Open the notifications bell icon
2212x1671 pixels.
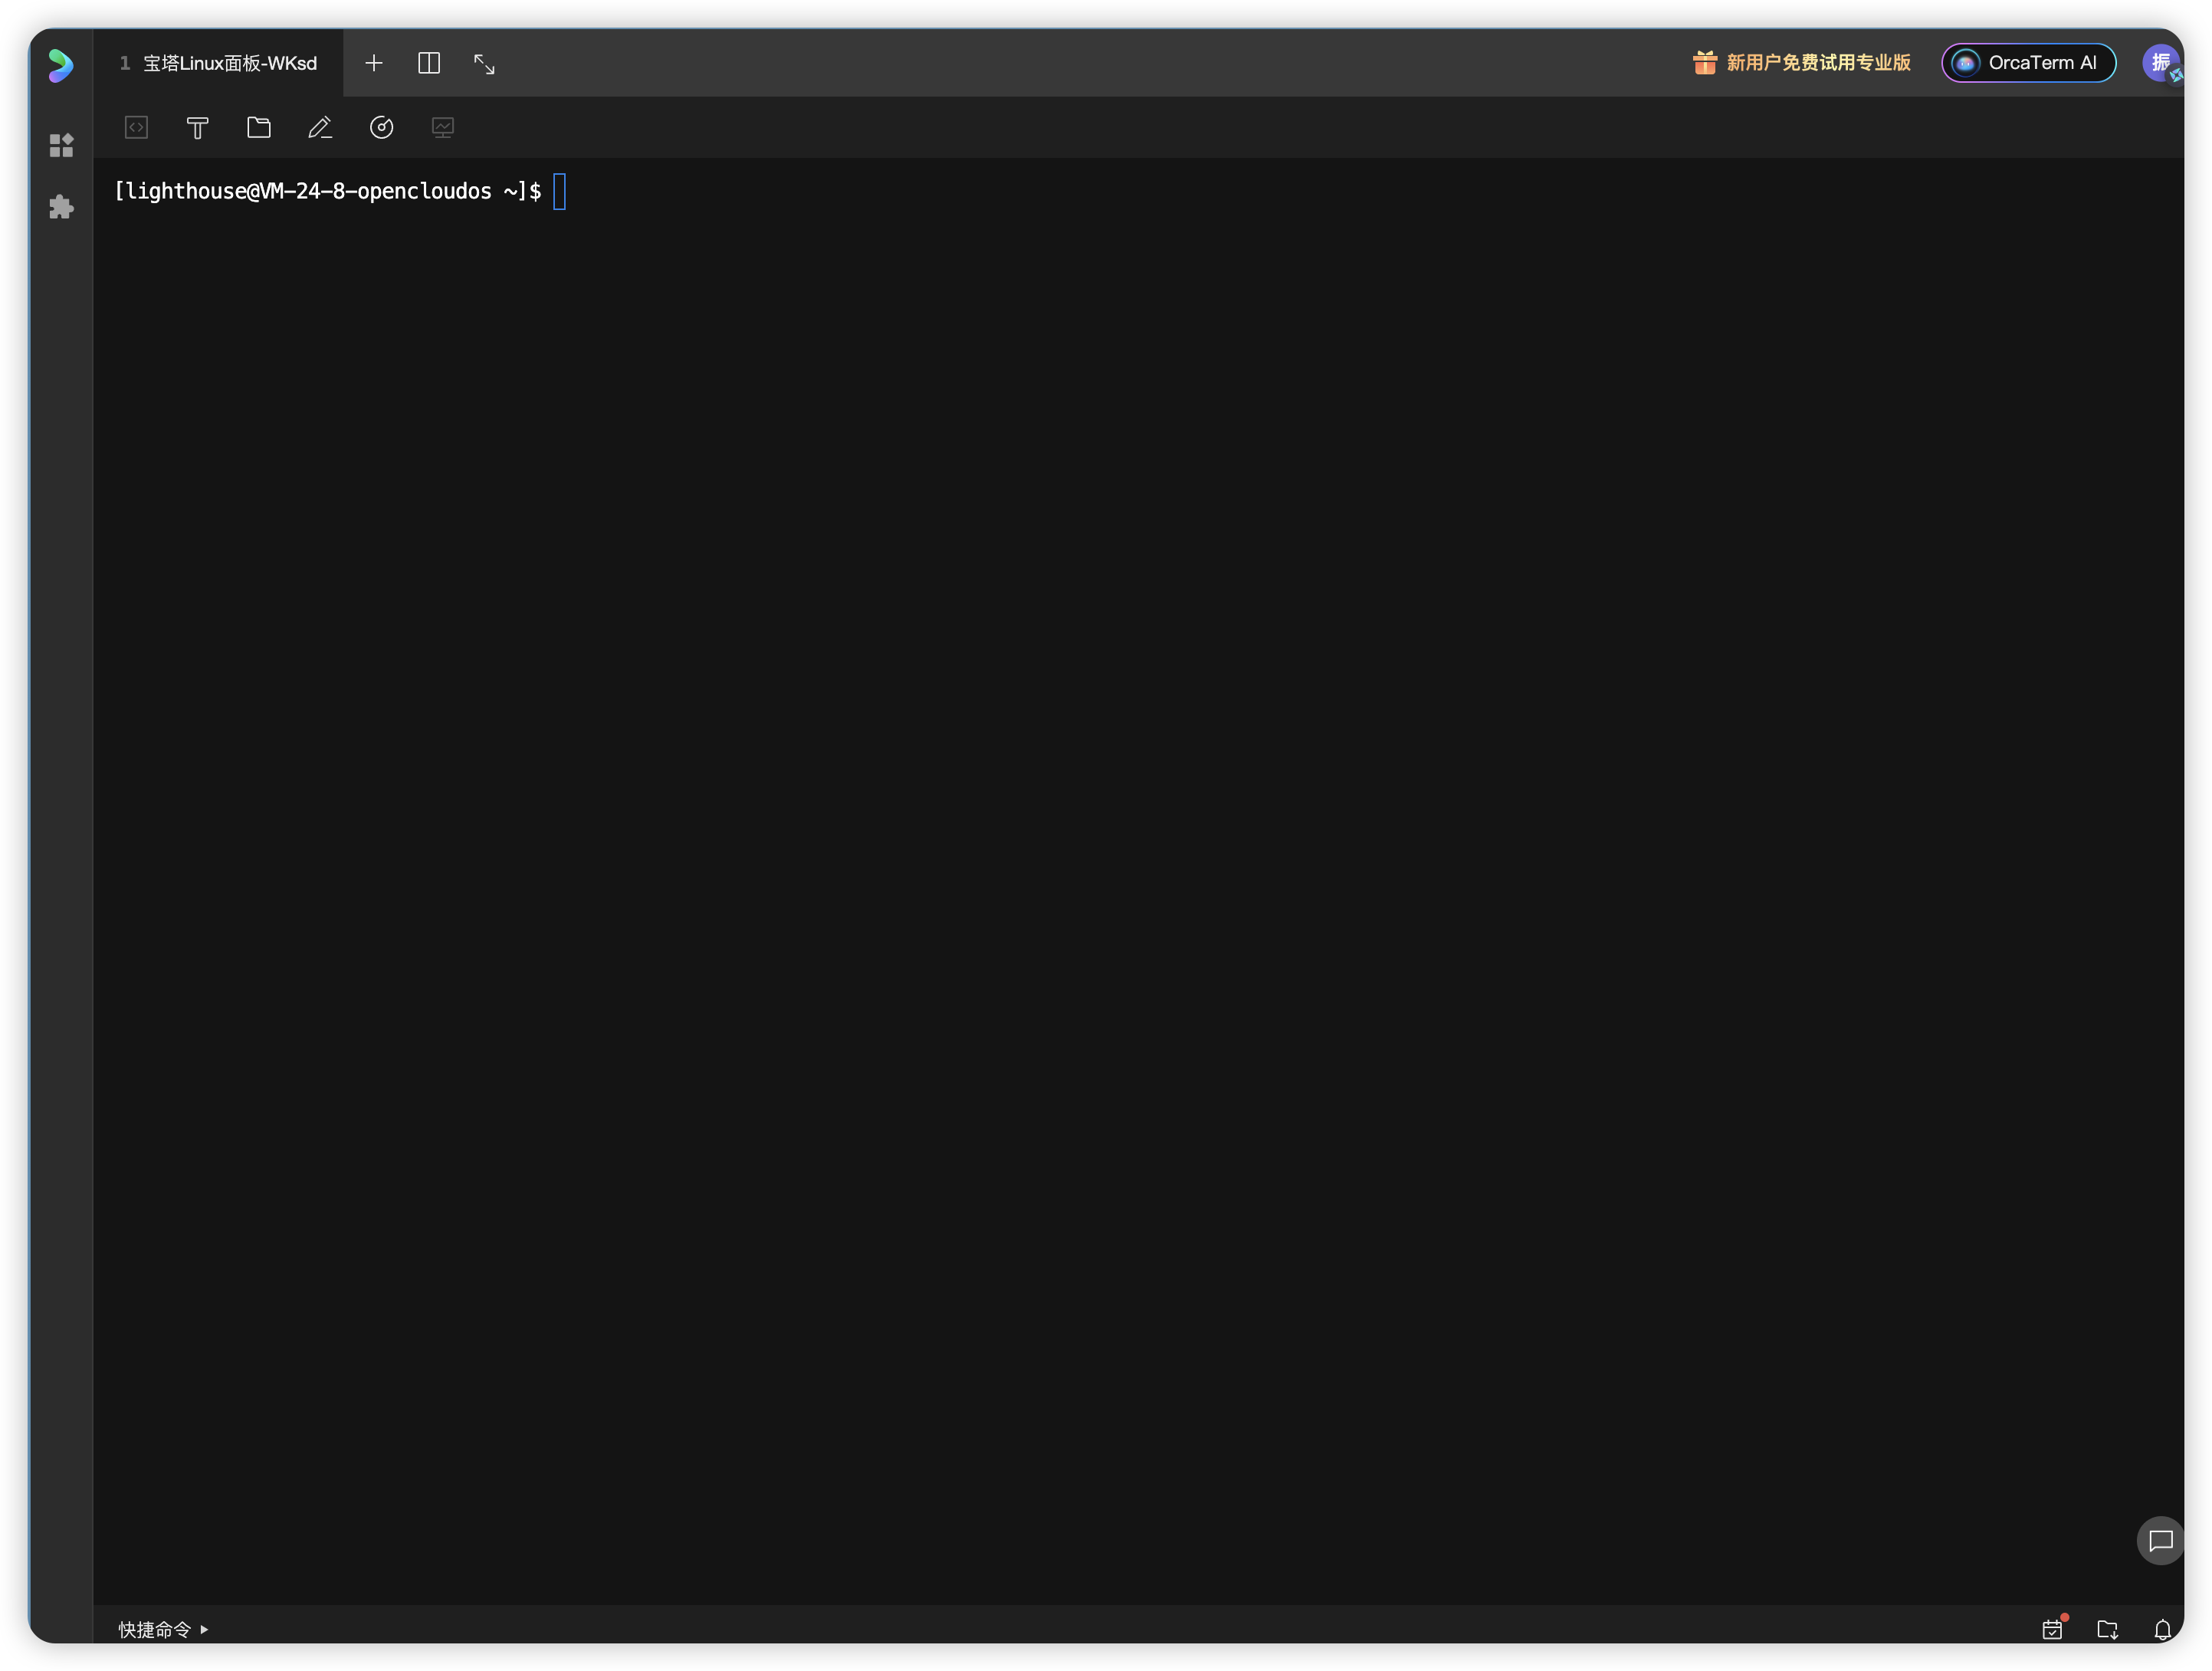pos(2162,1629)
